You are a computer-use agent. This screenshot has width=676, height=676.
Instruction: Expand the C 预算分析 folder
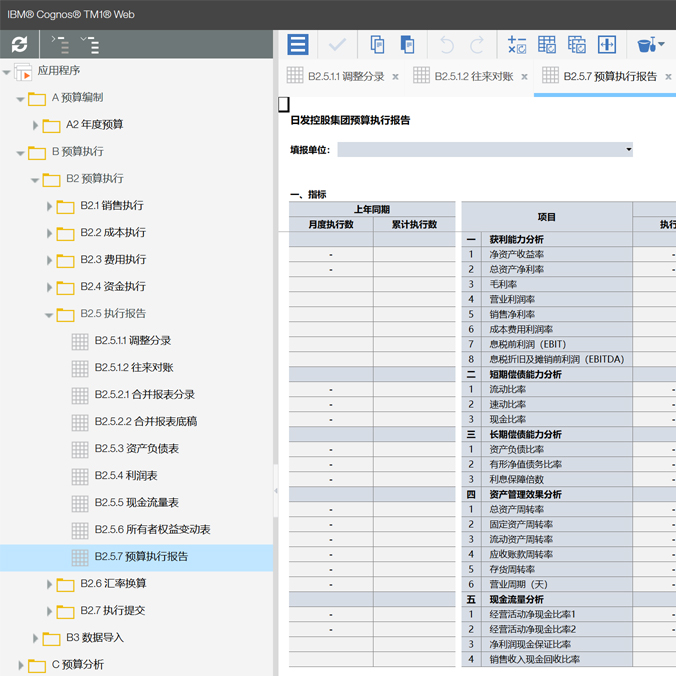pyautogui.click(x=21, y=665)
